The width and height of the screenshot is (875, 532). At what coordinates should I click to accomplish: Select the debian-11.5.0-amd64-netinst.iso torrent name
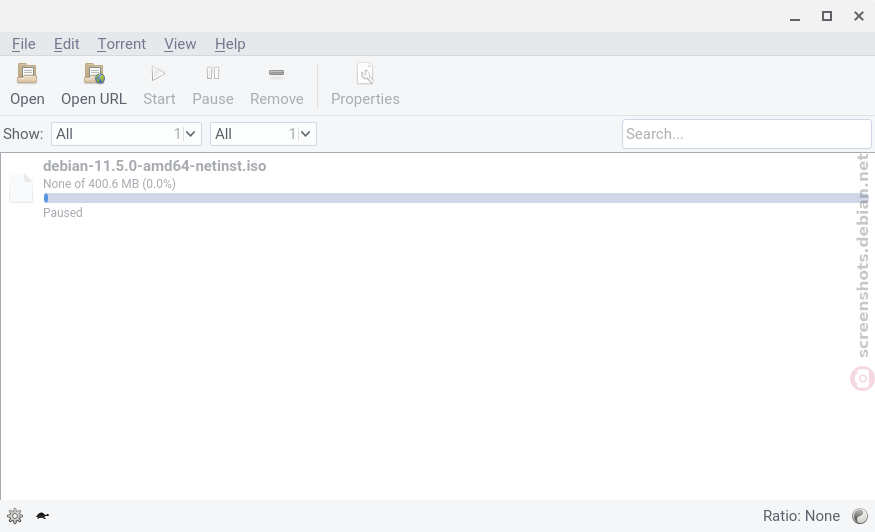pos(155,166)
